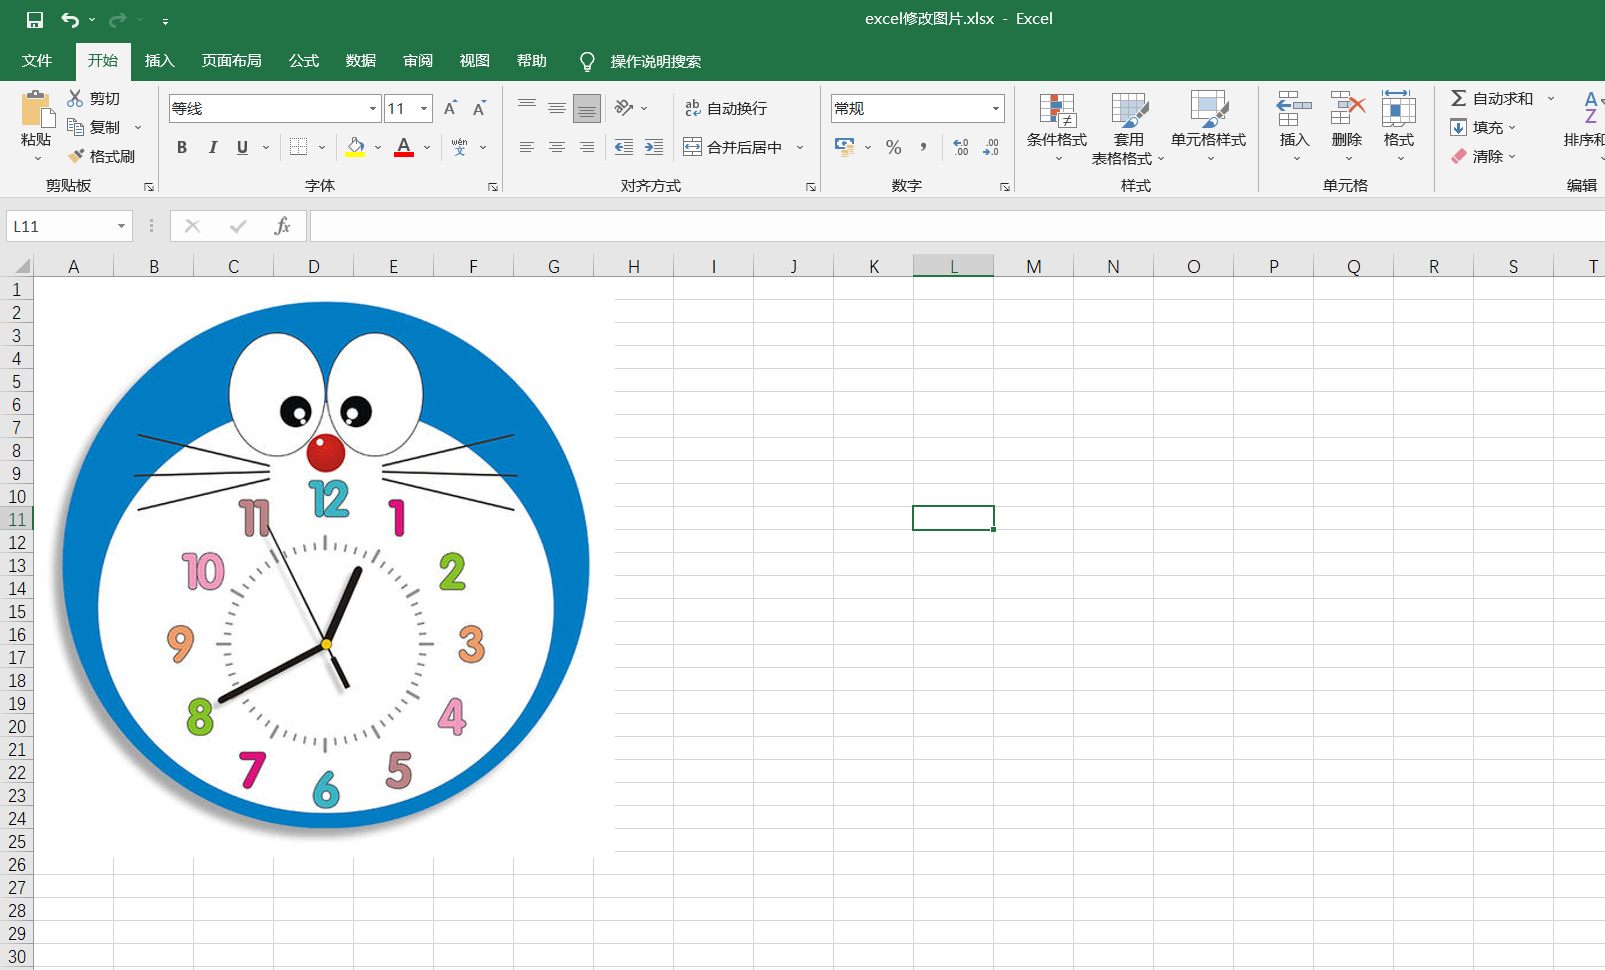Select the Doraemon clock picture
The width and height of the screenshot is (1605, 970).
click(325, 566)
